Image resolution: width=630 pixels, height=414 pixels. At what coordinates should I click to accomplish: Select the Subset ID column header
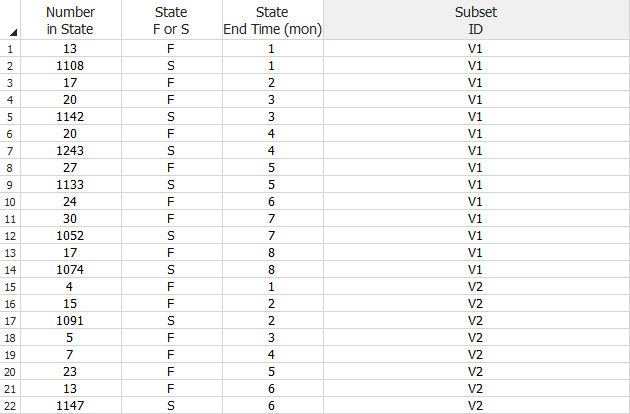pyautogui.click(x=476, y=20)
